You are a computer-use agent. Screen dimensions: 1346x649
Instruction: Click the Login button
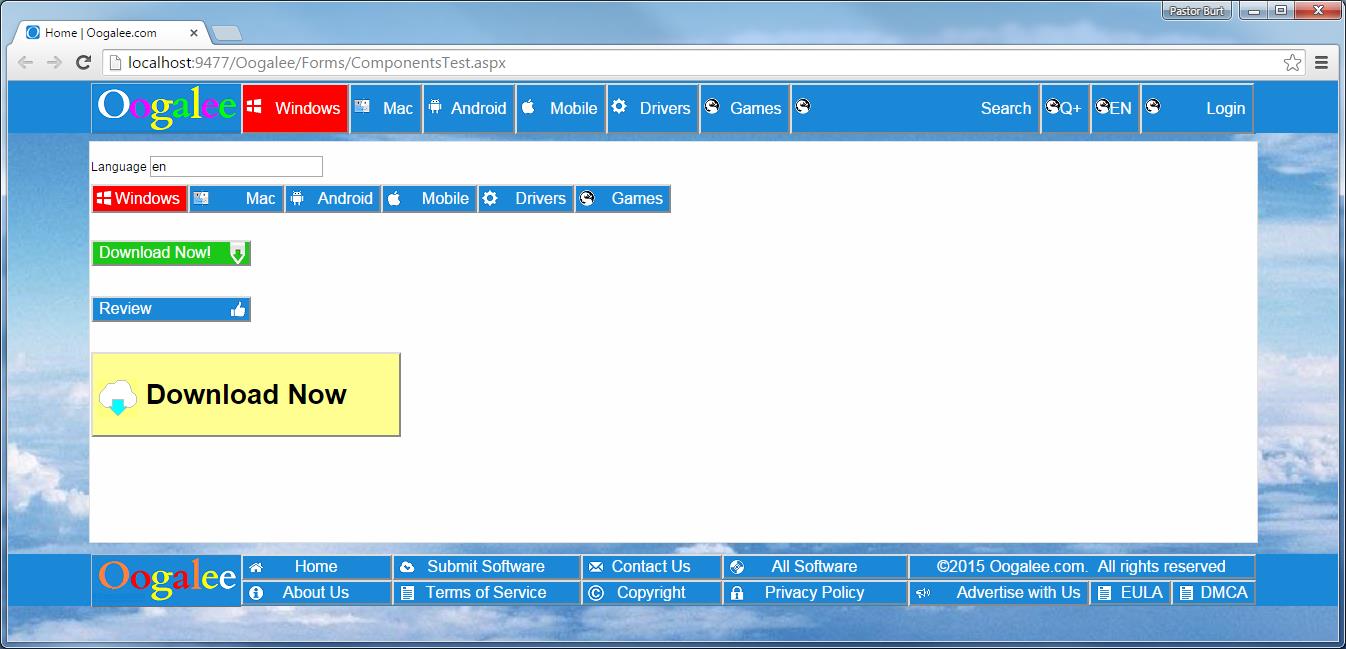click(x=1197, y=108)
